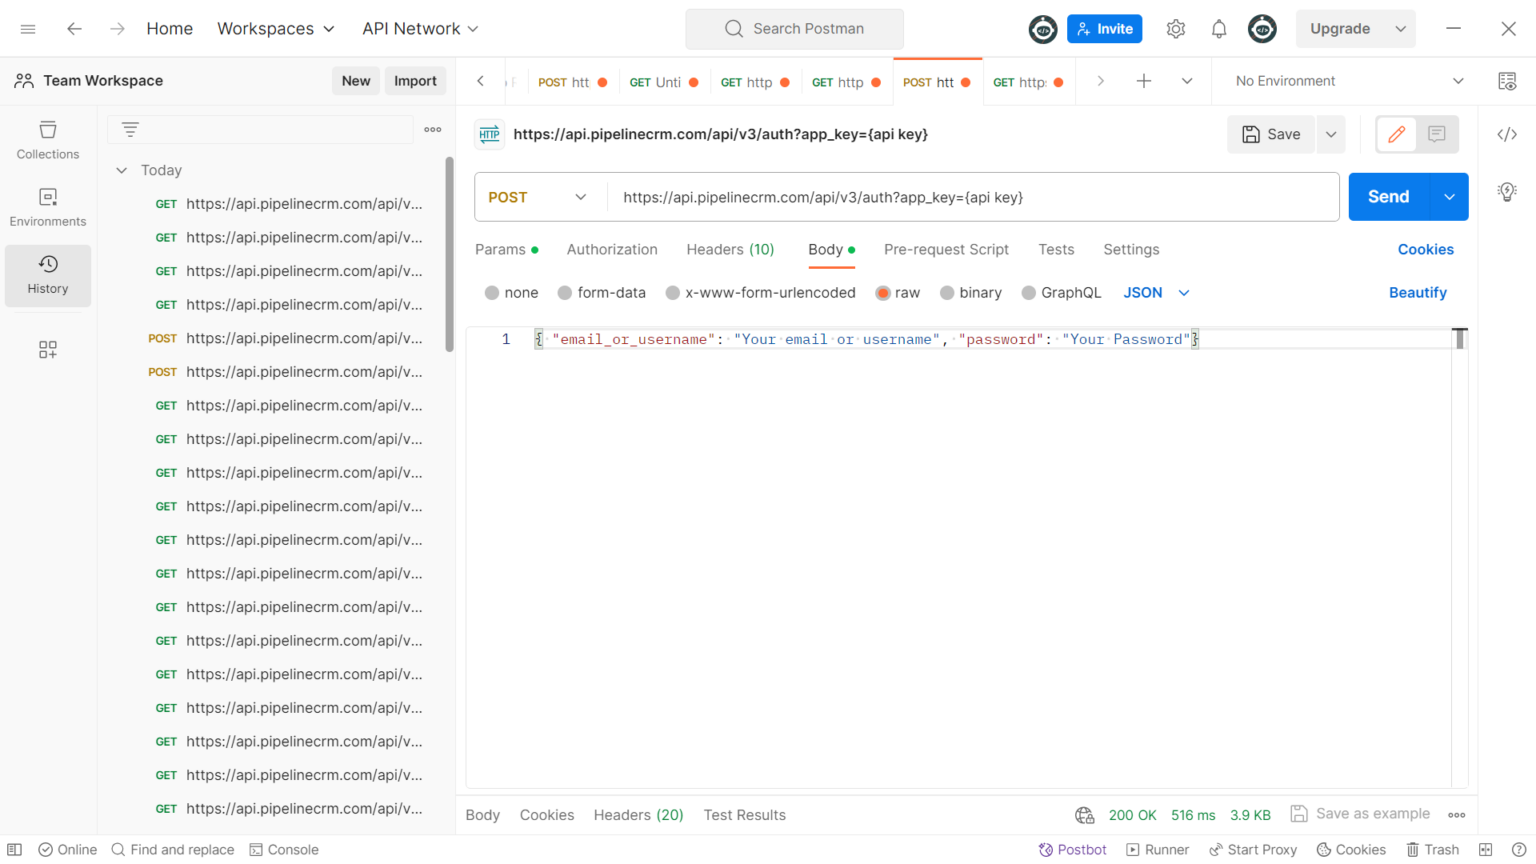This screenshot has width=1536, height=864.
Task: Expand the Workspaces dropdown
Action: [276, 29]
